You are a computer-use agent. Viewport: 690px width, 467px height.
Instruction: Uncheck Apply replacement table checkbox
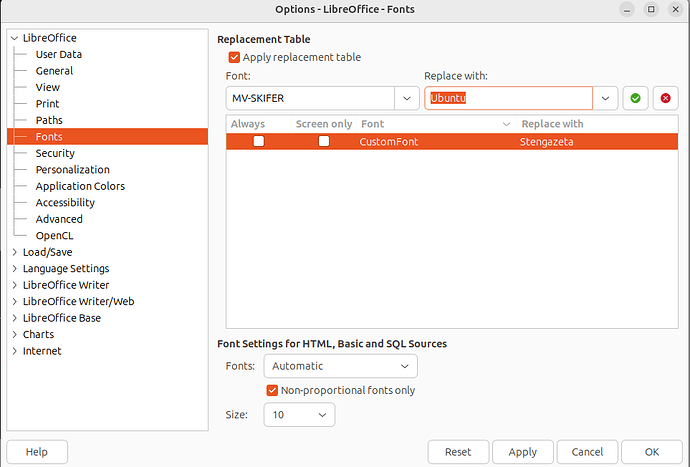pos(235,58)
